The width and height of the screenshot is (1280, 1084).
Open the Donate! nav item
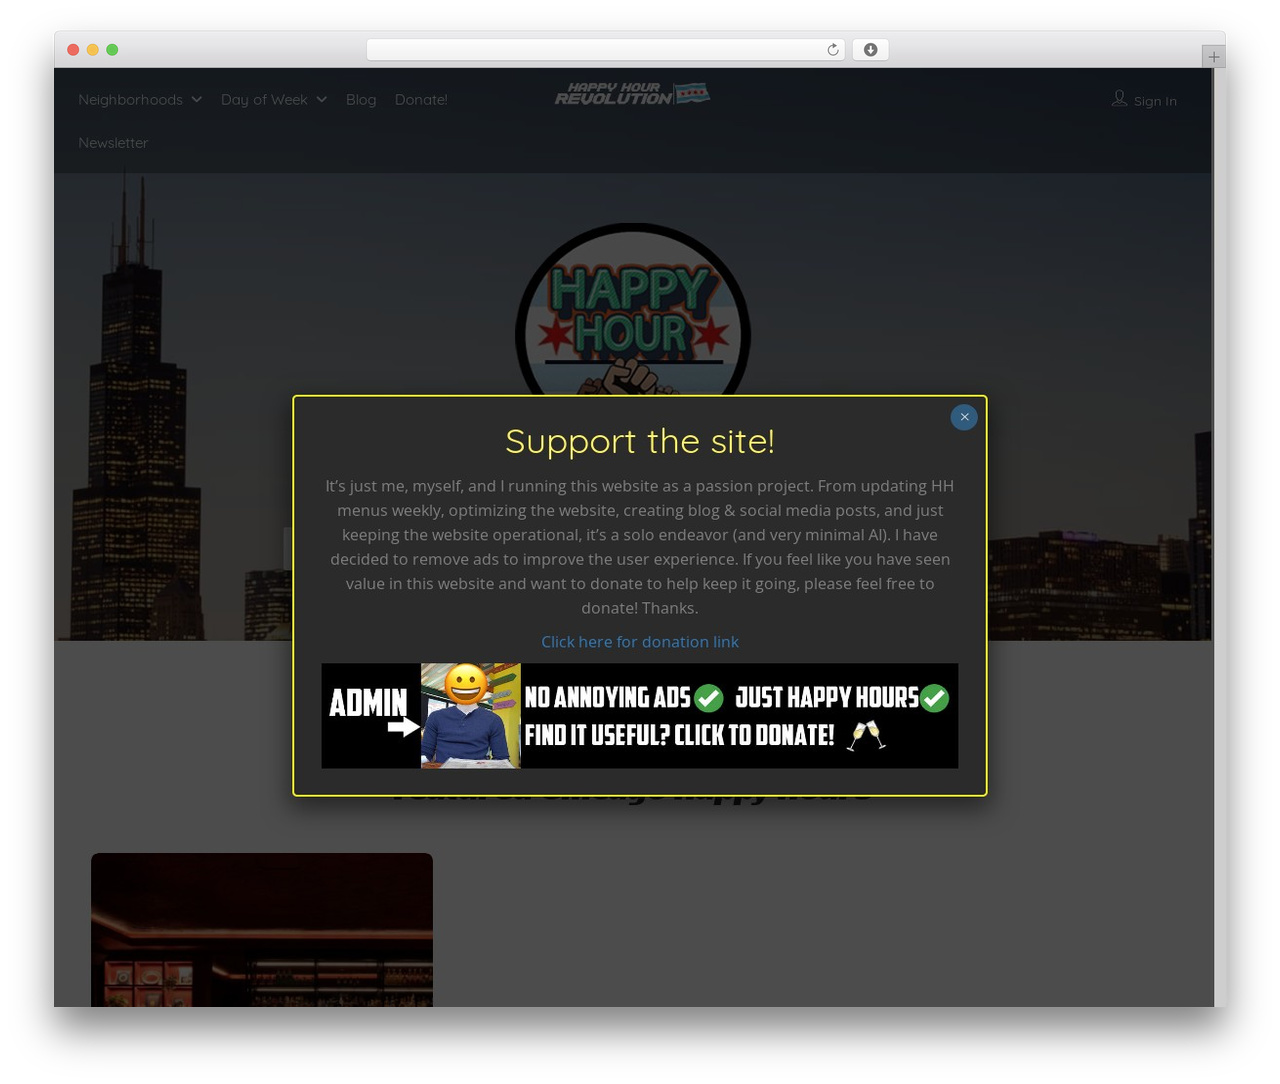(x=421, y=100)
